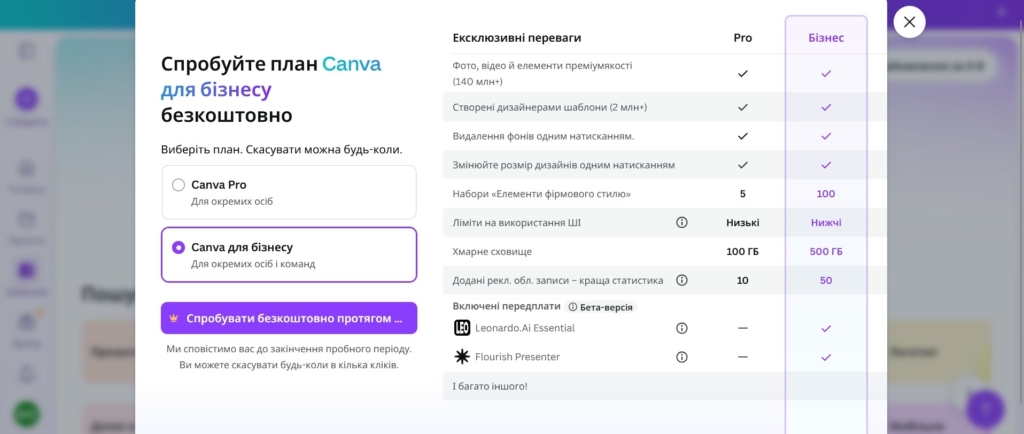This screenshot has height=434, width=1024.
Task: Click the crown icon on trial button
Action: click(x=174, y=318)
